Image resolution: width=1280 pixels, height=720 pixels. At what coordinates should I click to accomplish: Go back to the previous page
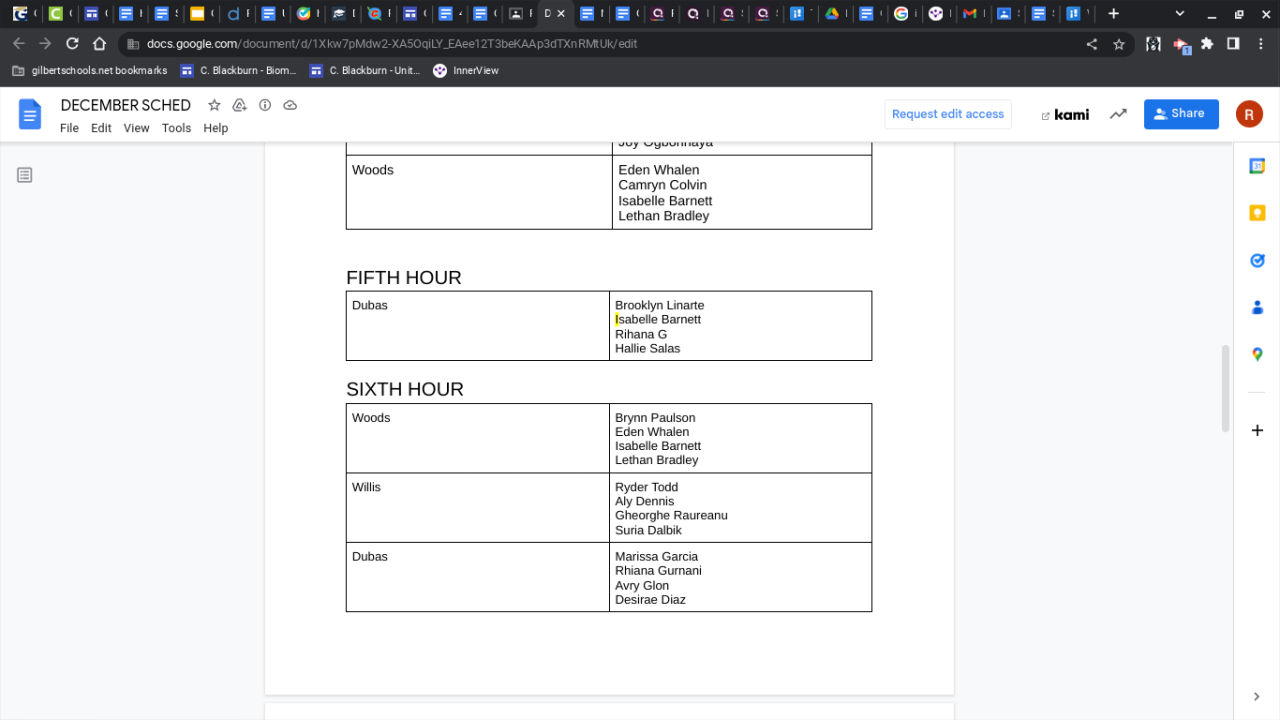(18, 44)
